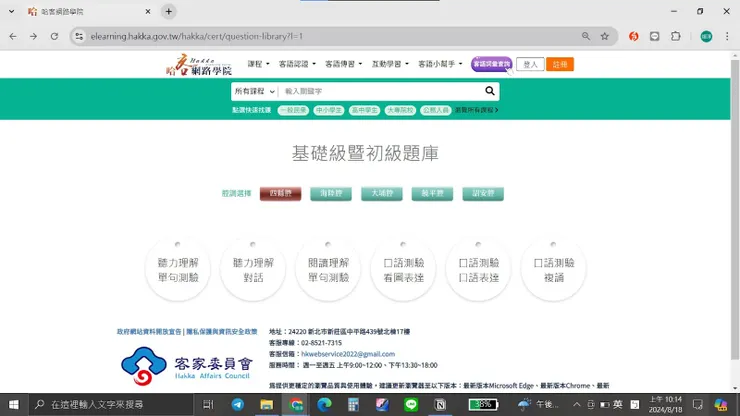Viewport: 740px width, 416px height.
Task: Click the battery 38% indicator on the taskbar
Action: click(483, 405)
